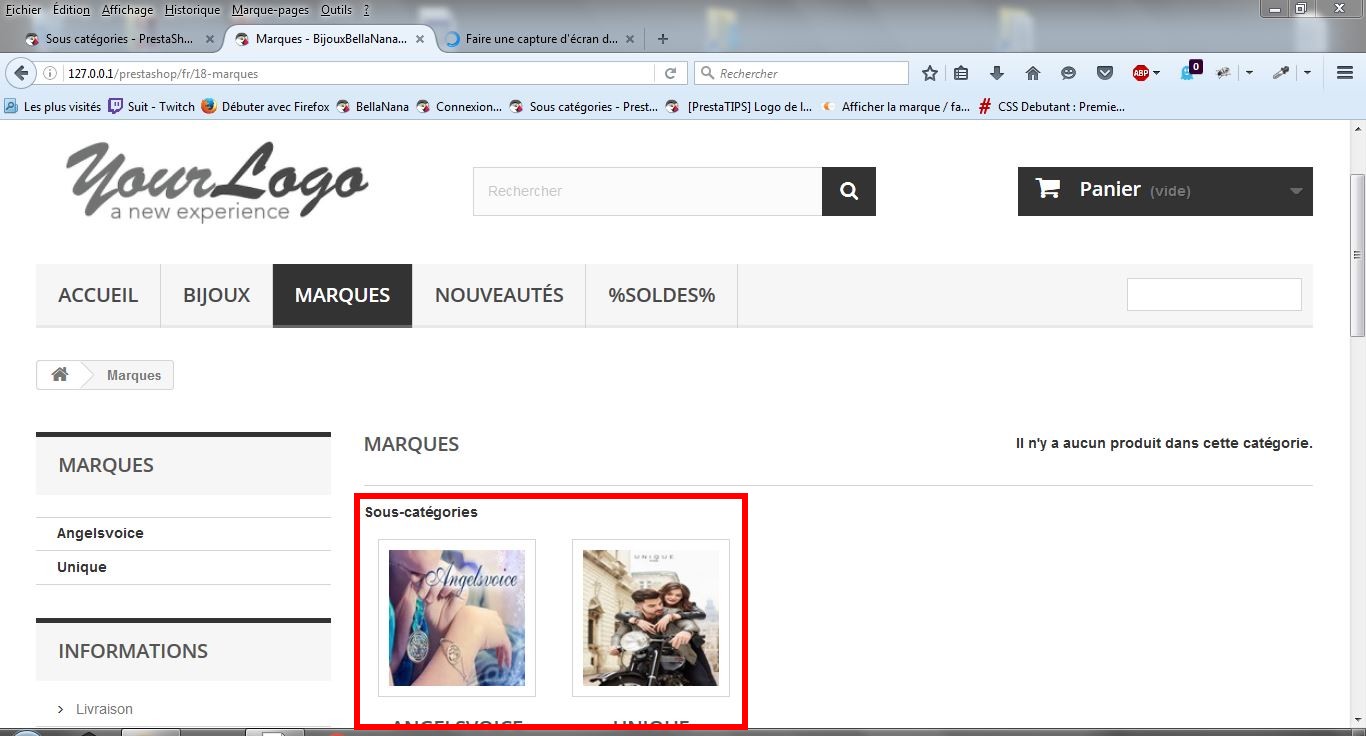
Task: Close the 'Marques - BijouxBellaNana' tab
Action: pos(420,39)
